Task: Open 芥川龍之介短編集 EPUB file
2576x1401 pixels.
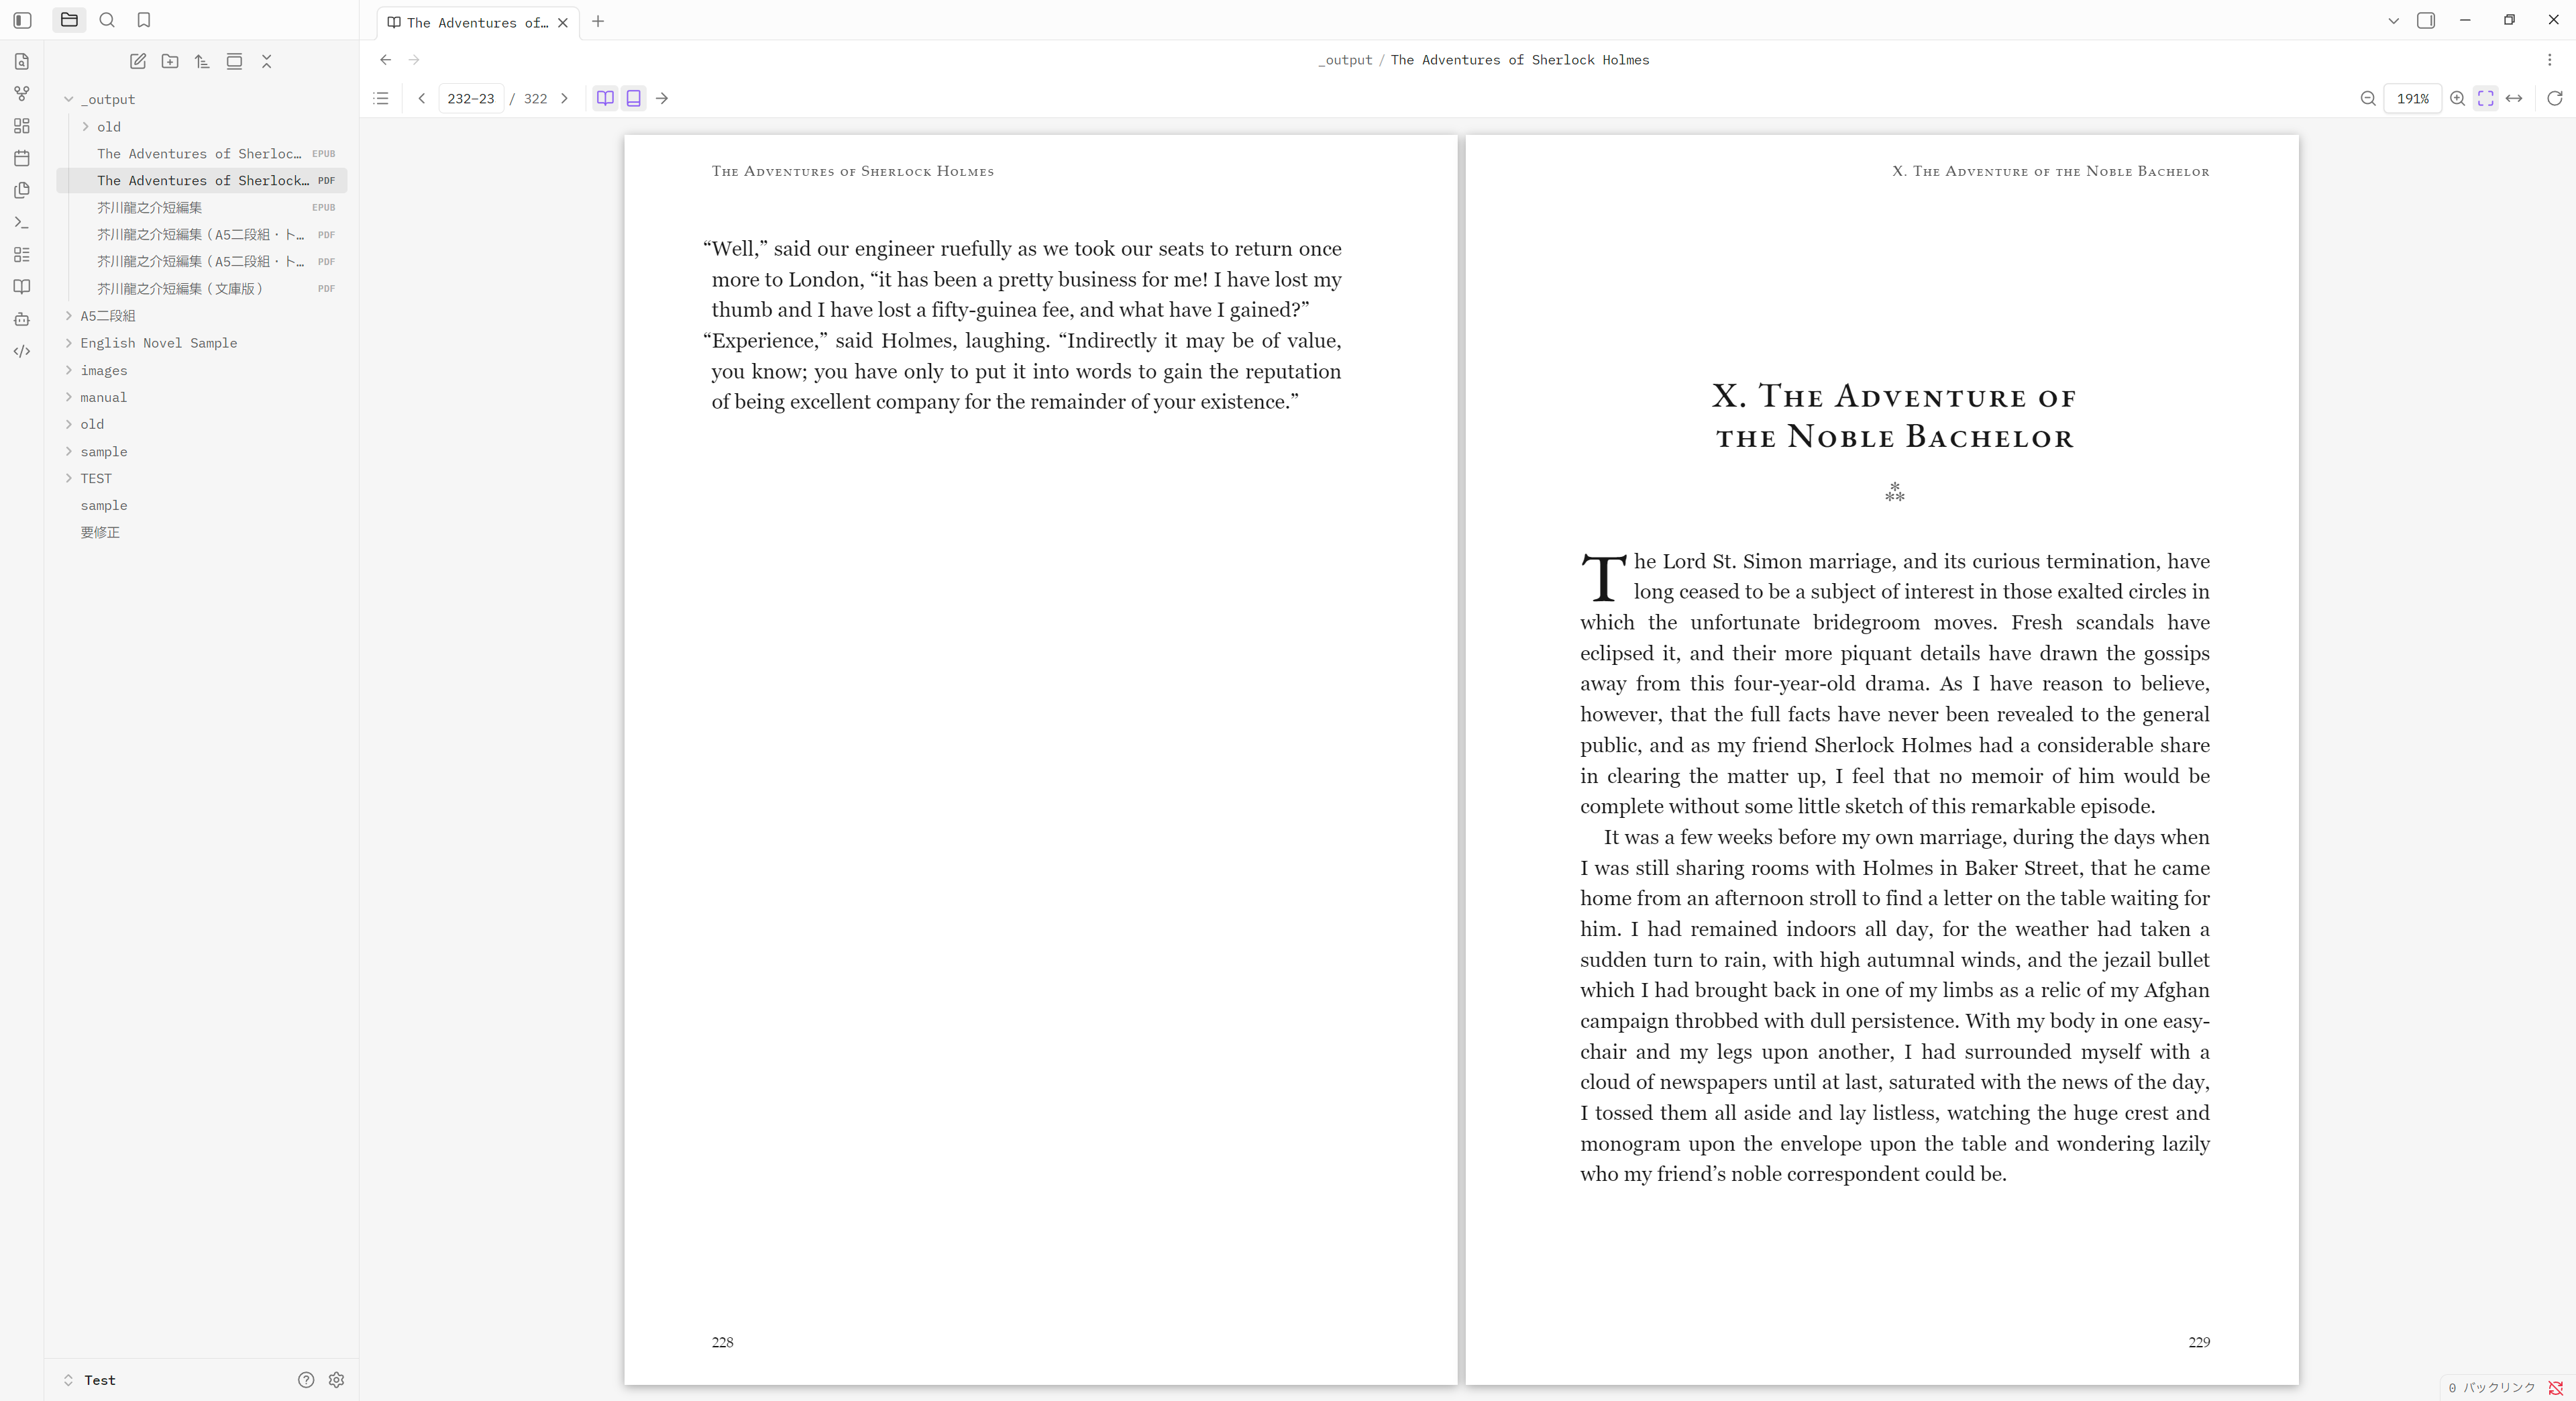Action: (202, 207)
